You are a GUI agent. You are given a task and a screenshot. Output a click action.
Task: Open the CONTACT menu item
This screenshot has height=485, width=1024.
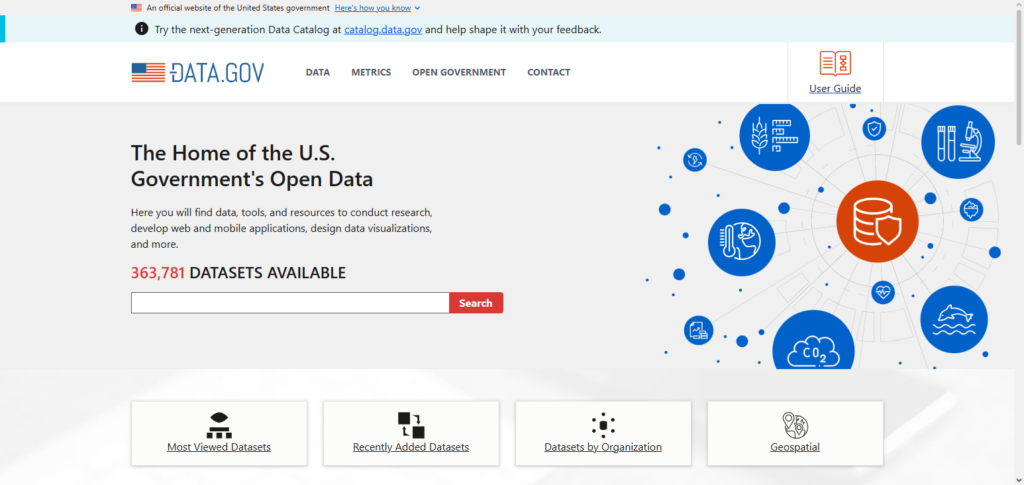click(549, 72)
